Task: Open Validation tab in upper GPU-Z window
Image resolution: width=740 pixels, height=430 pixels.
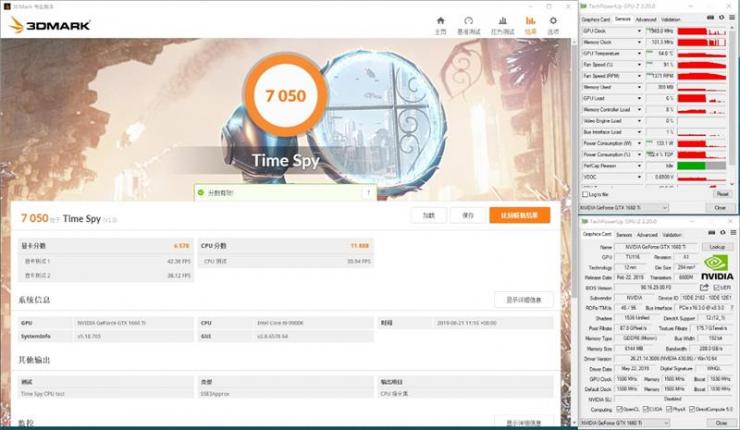Action: pos(670,19)
